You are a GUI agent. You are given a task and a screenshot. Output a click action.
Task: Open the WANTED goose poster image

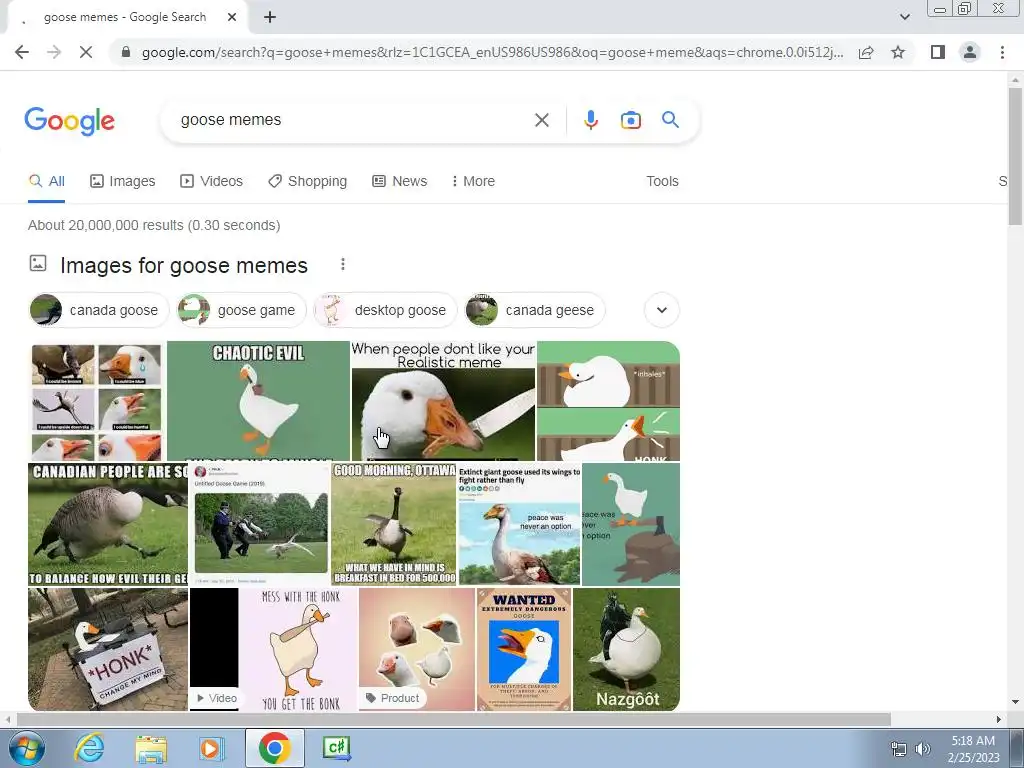coord(524,649)
